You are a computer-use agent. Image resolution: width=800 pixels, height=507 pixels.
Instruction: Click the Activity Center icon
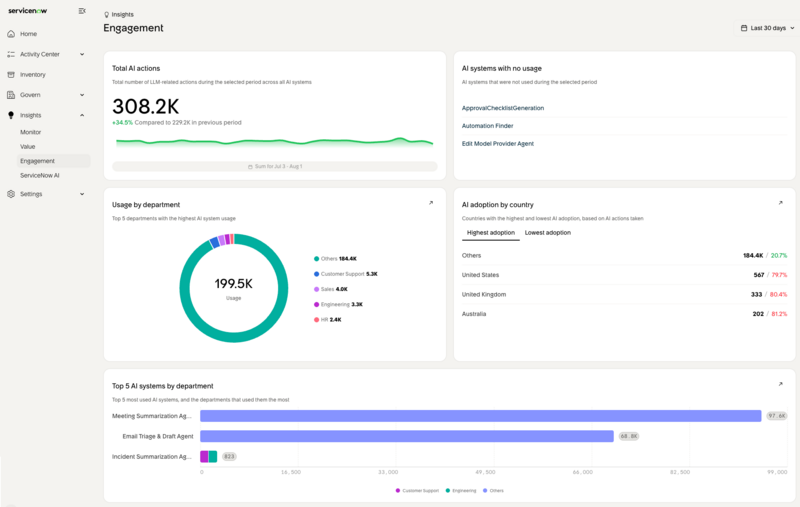[x=11, y=54]
